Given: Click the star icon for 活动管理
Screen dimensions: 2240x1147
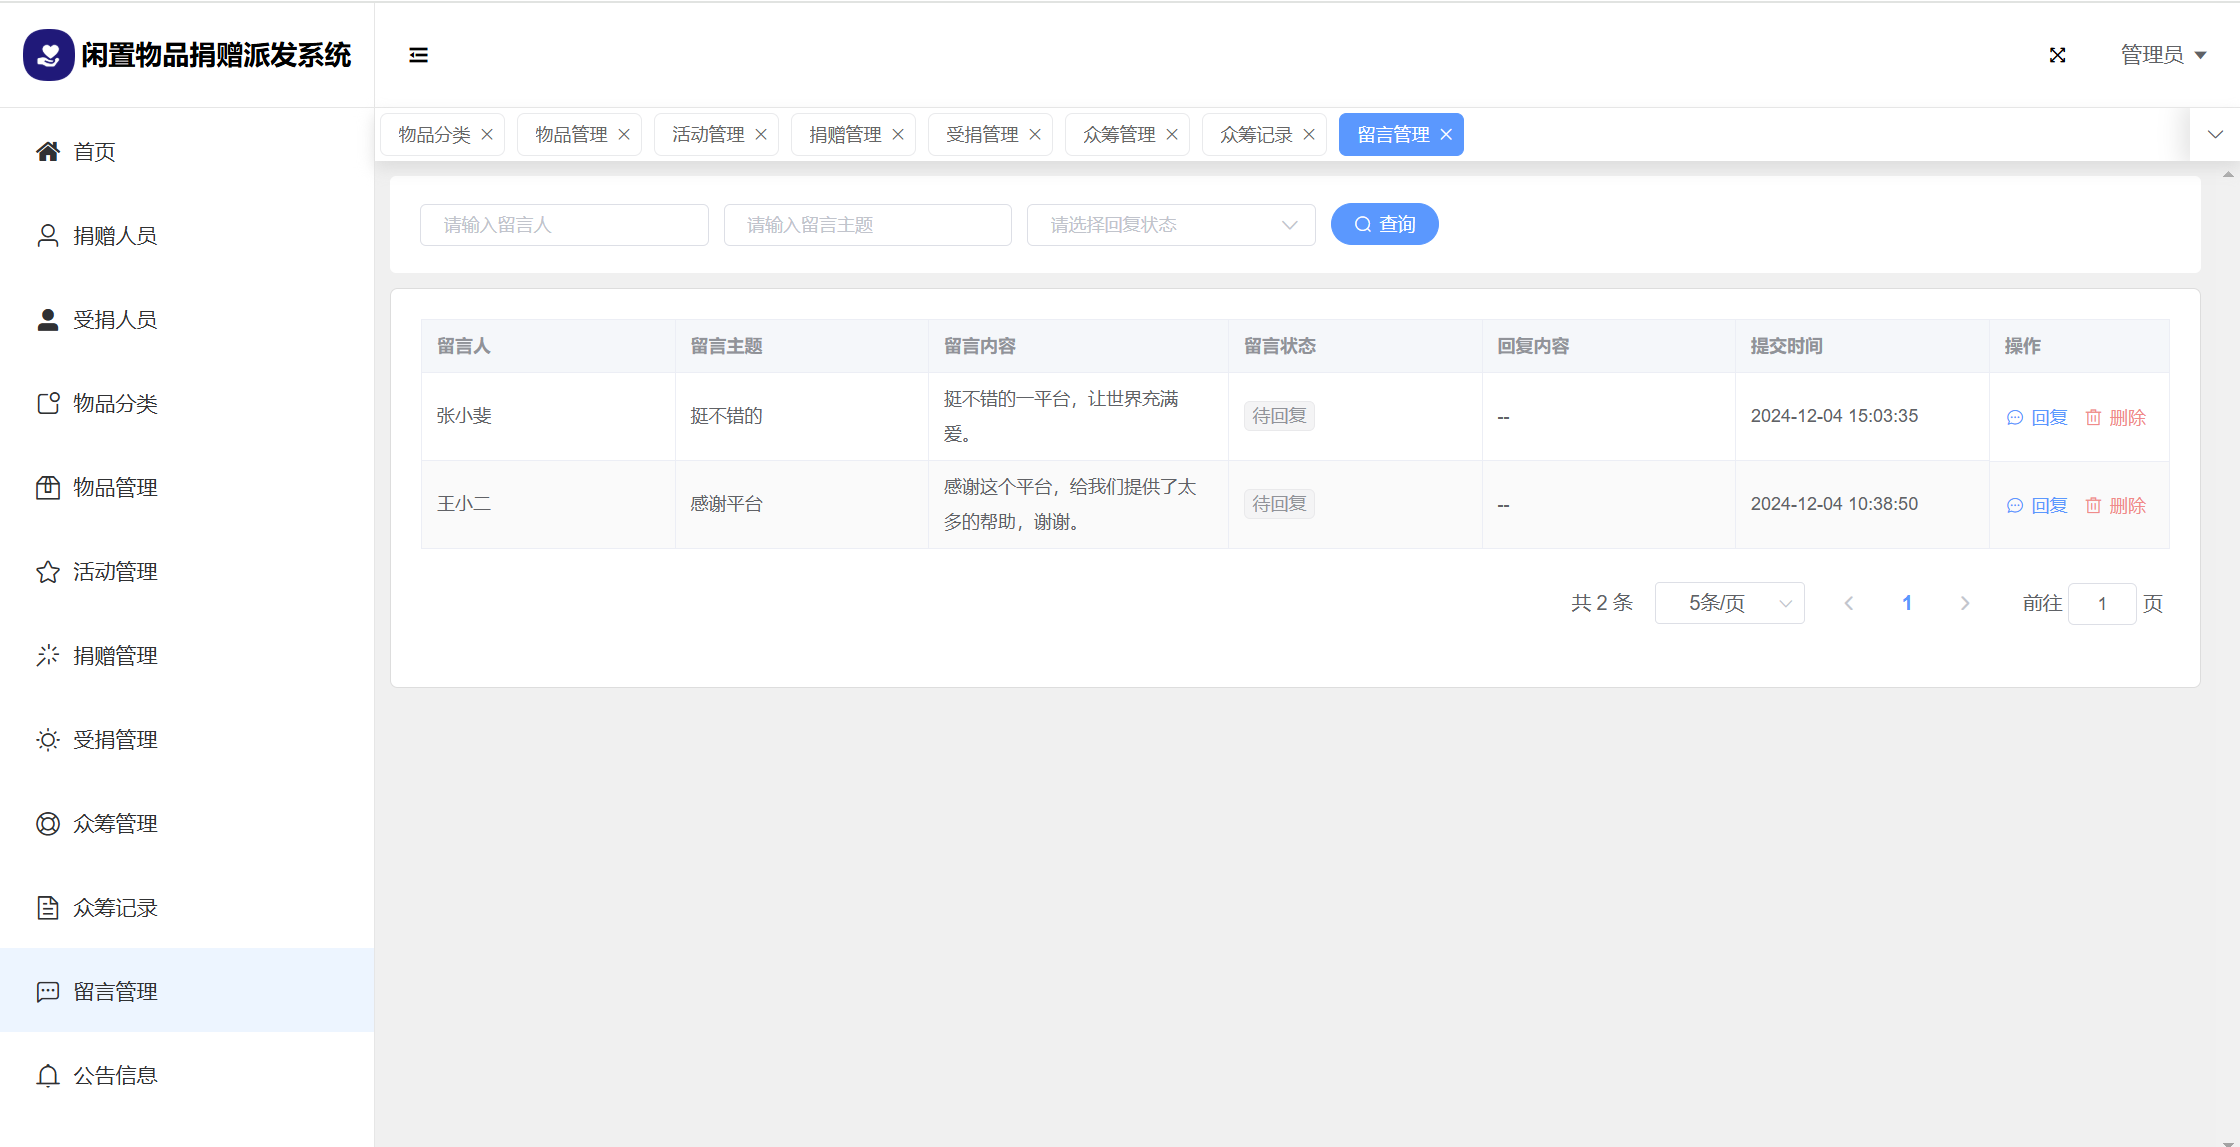Looking at the screenshot, I should click(x=48, y=571).
